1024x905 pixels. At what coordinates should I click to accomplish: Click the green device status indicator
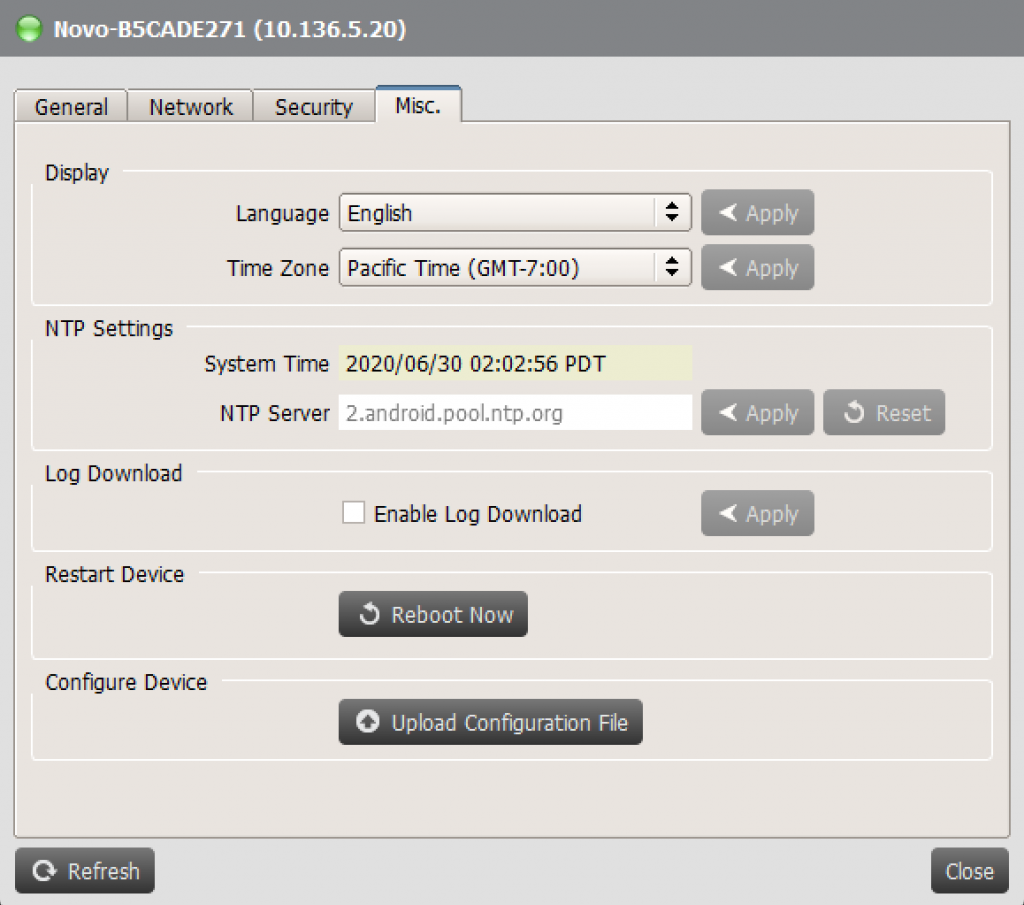[x=29, y=29]
